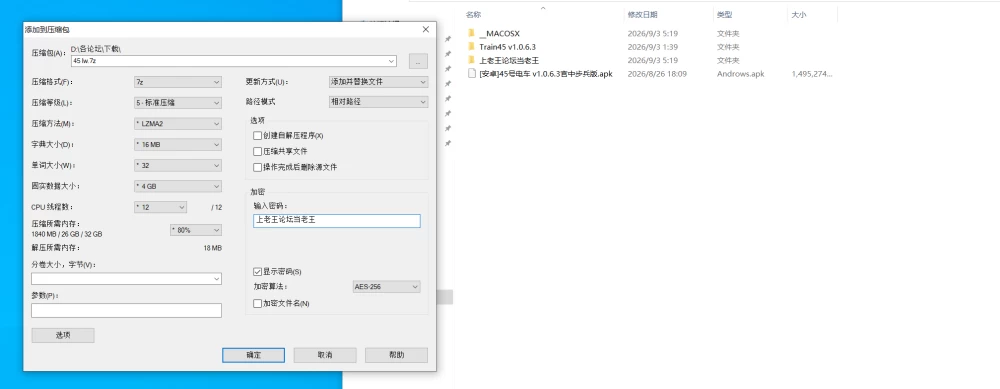Open 更新方式 dropdown 添加并替换文件
The height and width of the screenshot is (389, 1000).
[378, 82]
